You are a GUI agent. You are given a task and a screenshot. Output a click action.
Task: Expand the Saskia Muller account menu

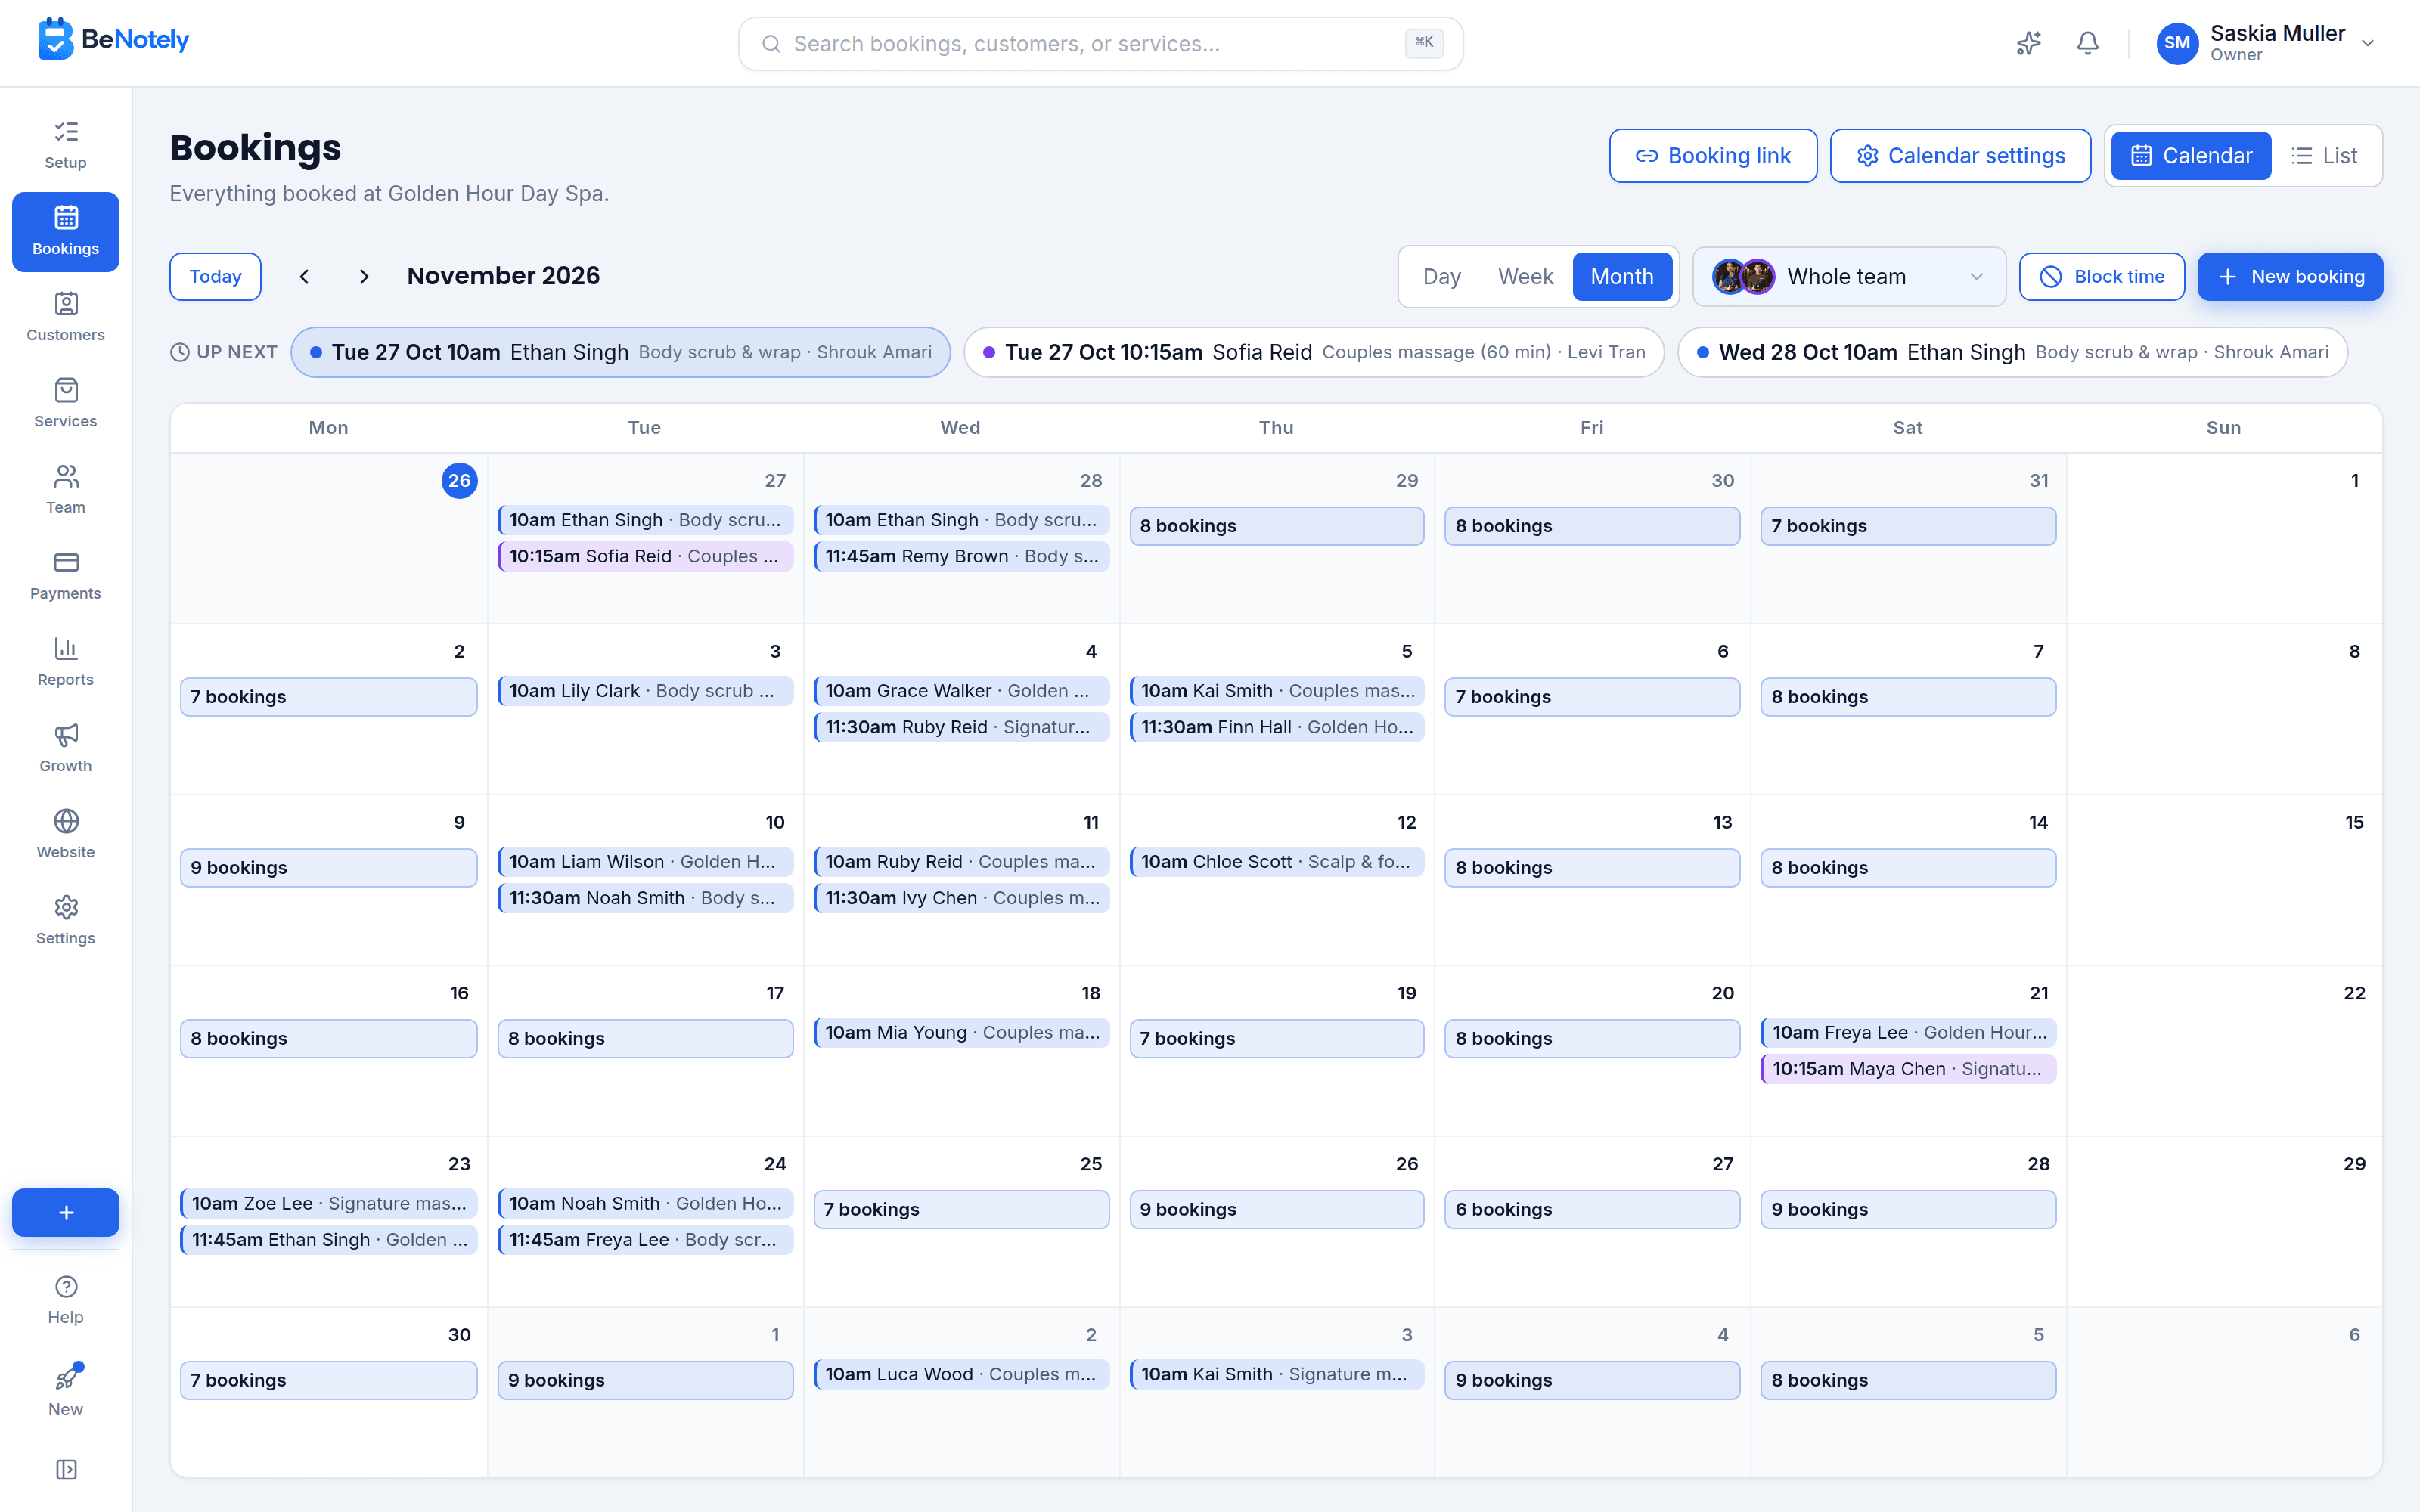pyautogui.click(x=2266, y=43)
